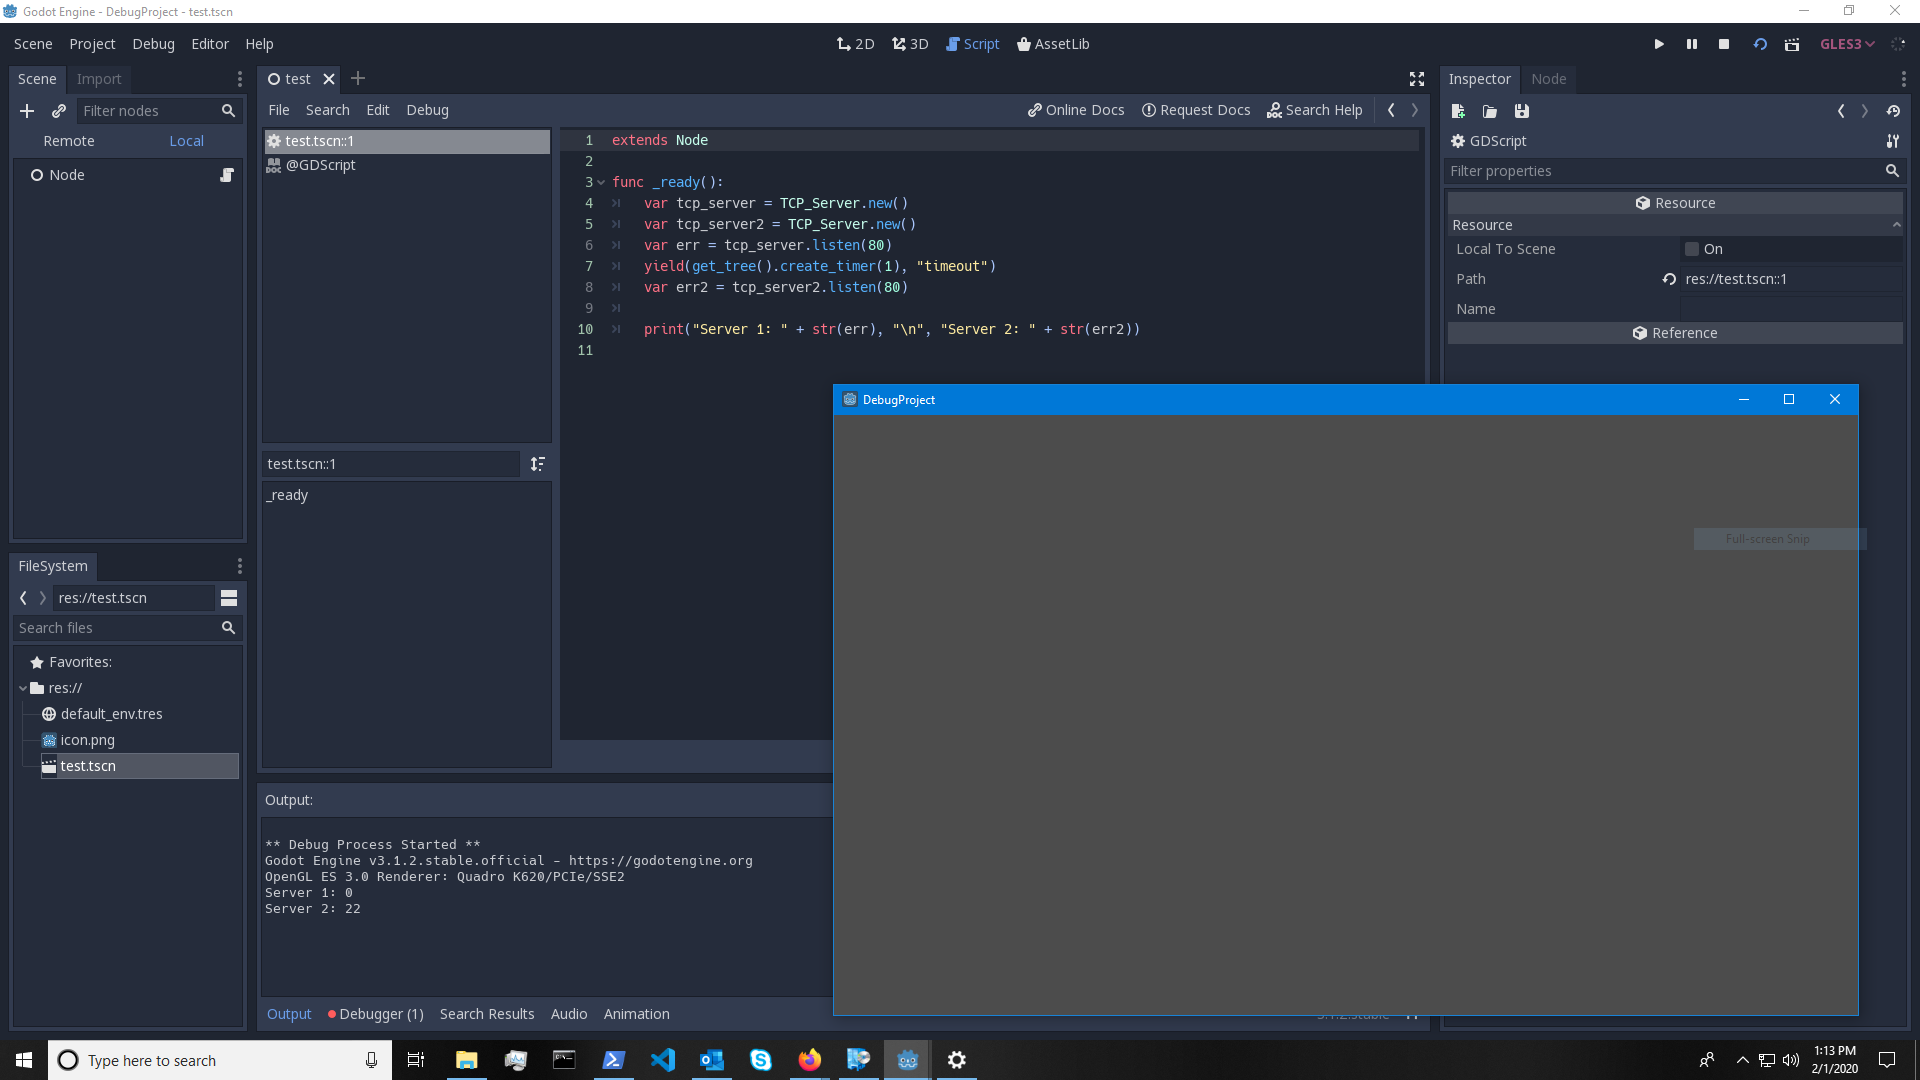This screenshot has height=1080, width=1920.
Task: Jump to _ready in method list
Action: (x=288, y=495)
